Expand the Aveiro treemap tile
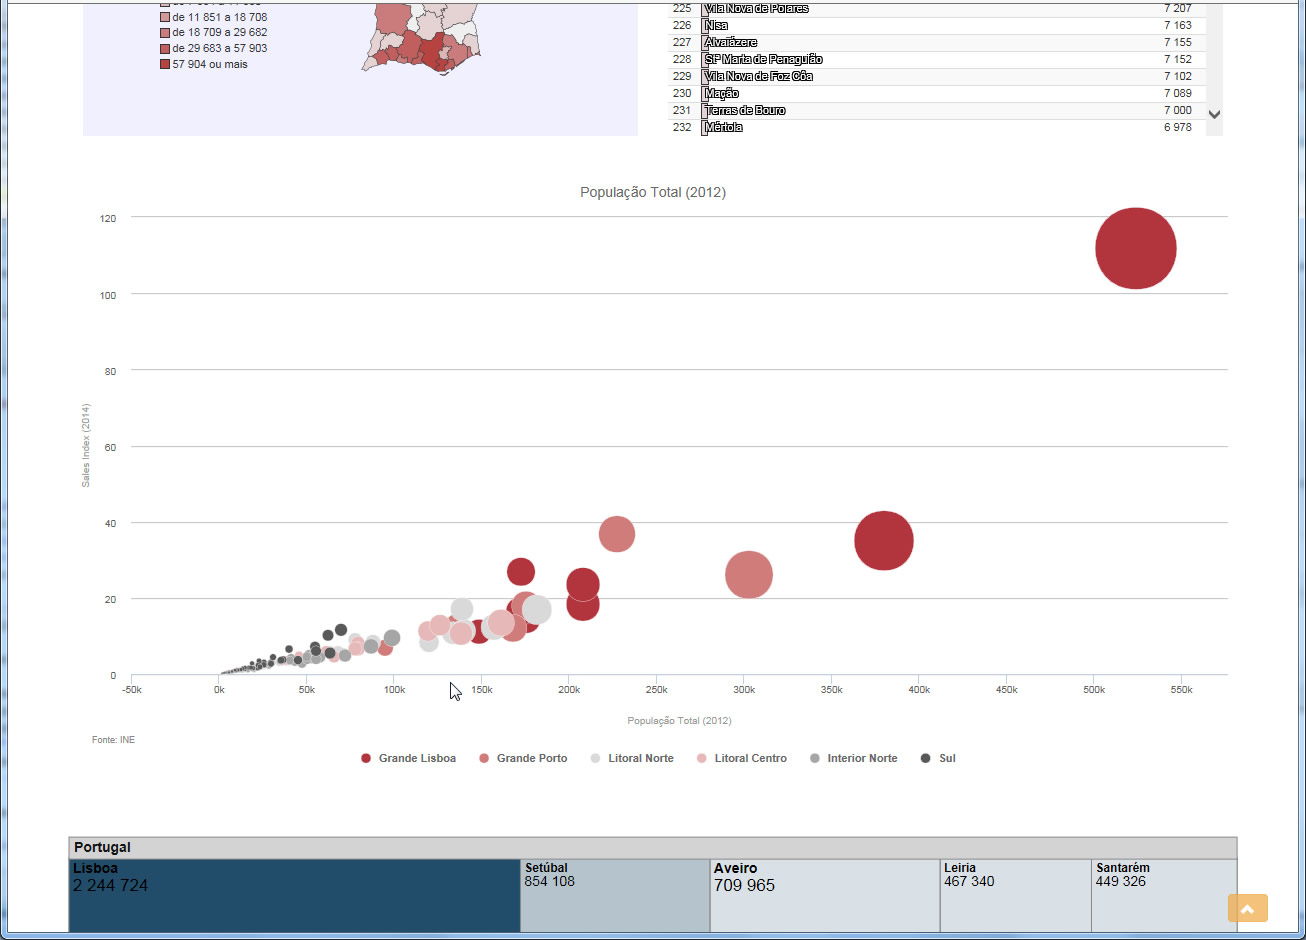The height and width of the screenshot is (940, 1306). [x=824, y=895]
